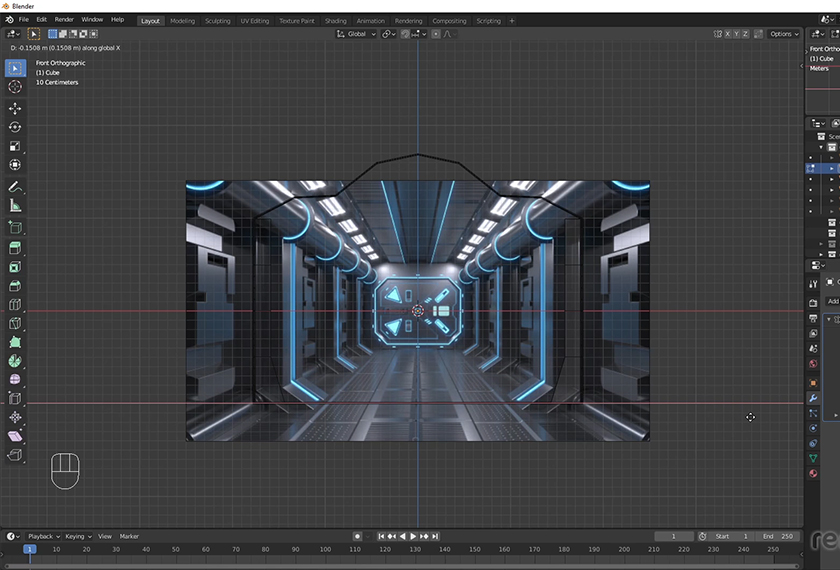The width and height of the screenshot is (840, 570).
Task: Select the Select Box tool
Action: (15, 68)
